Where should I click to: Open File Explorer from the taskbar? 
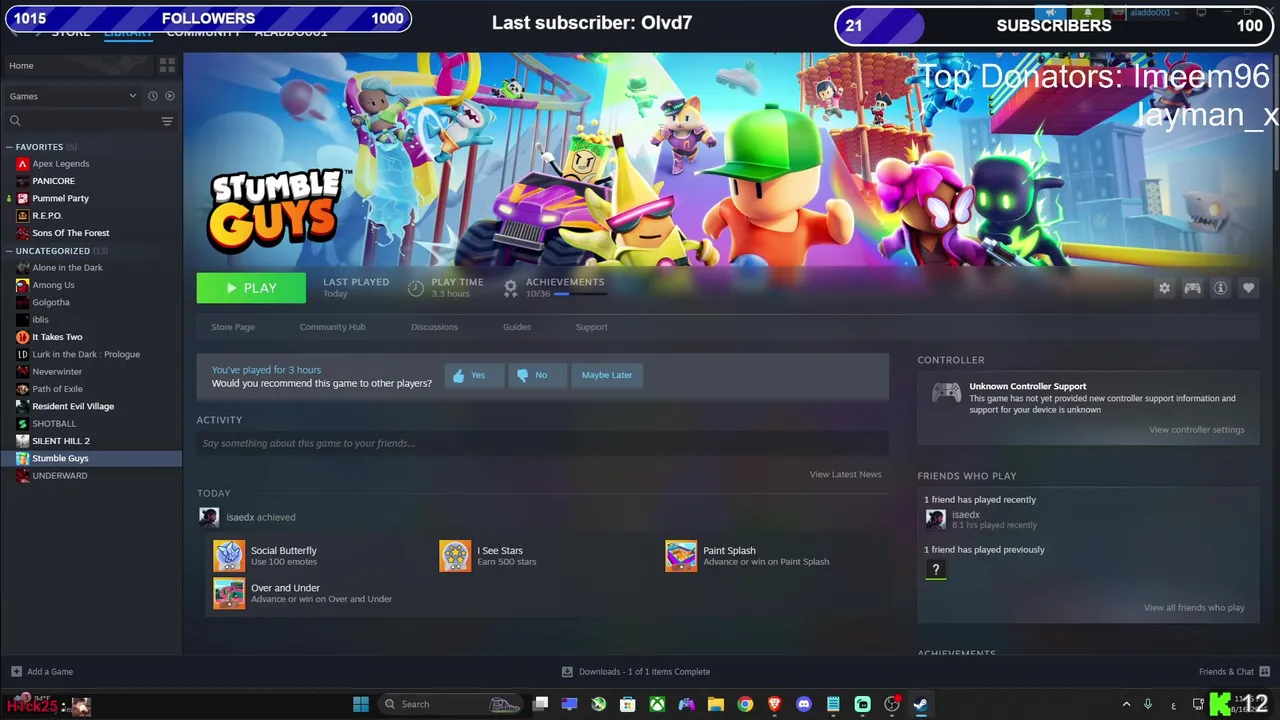tap(716, 704)
